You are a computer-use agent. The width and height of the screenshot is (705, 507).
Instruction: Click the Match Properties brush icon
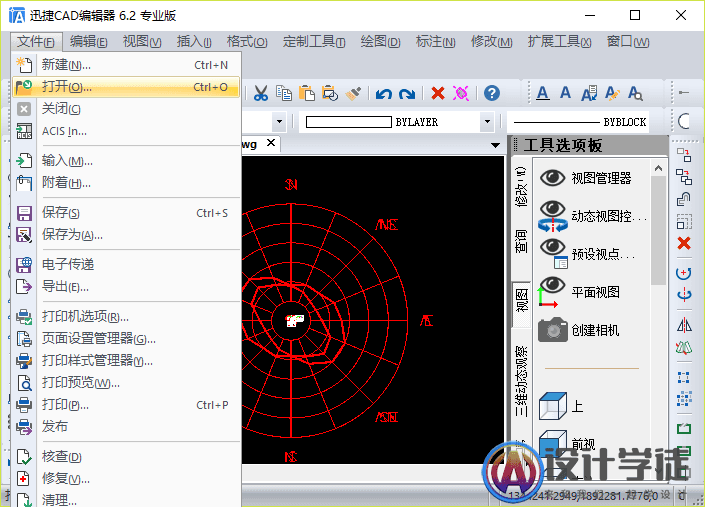(x=353, y=93)
